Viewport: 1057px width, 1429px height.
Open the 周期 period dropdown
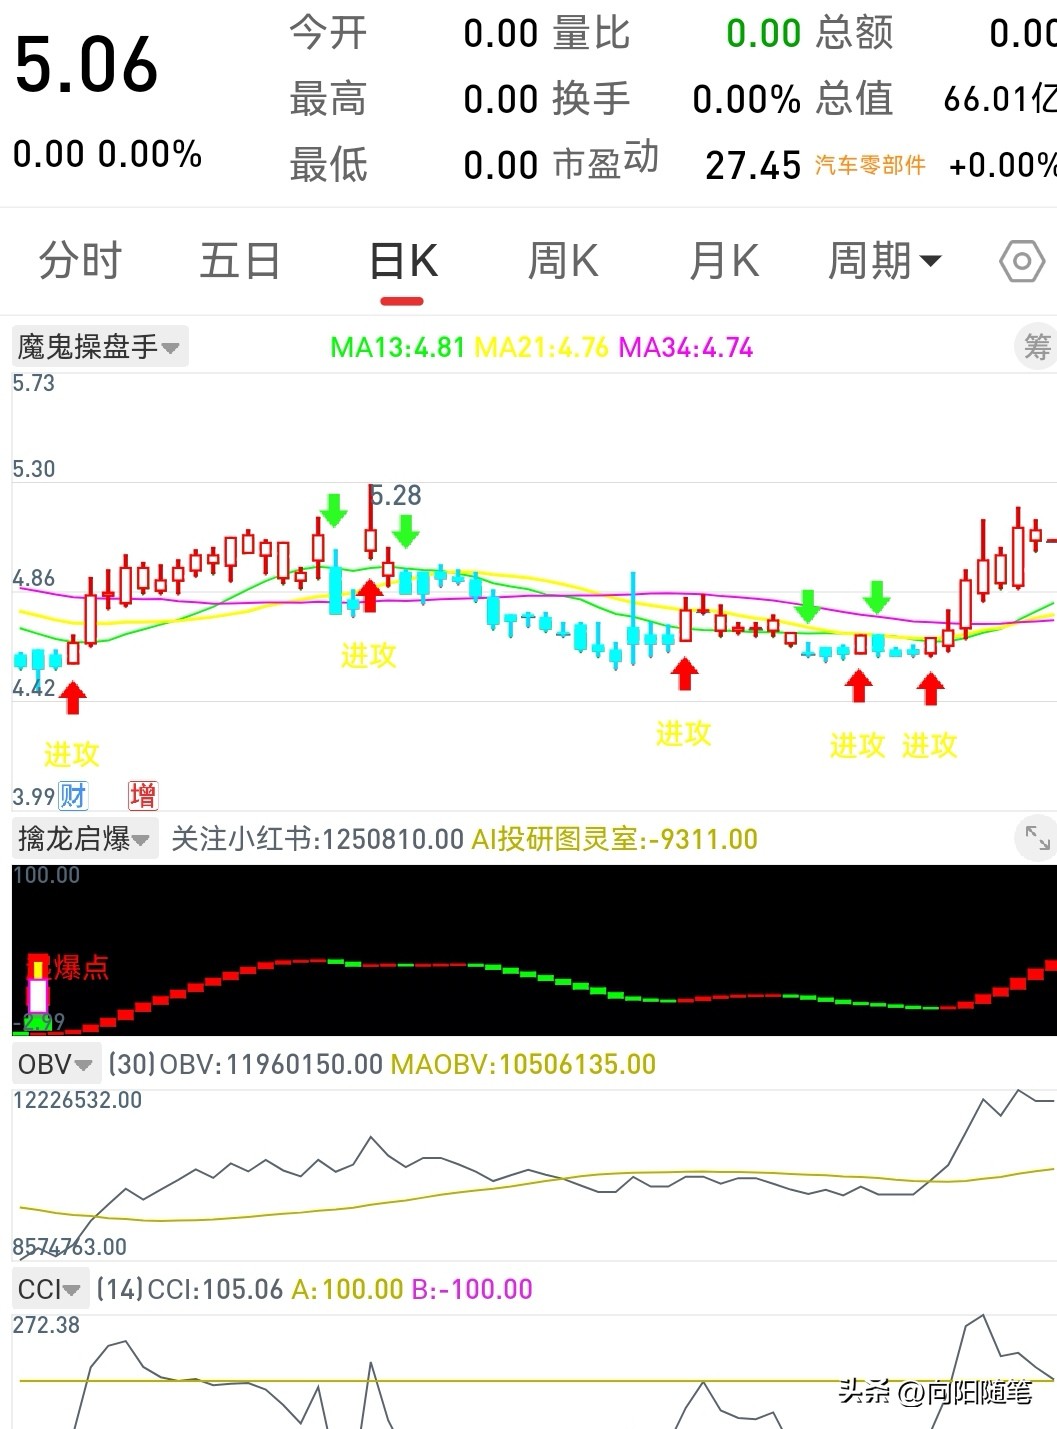886,261
